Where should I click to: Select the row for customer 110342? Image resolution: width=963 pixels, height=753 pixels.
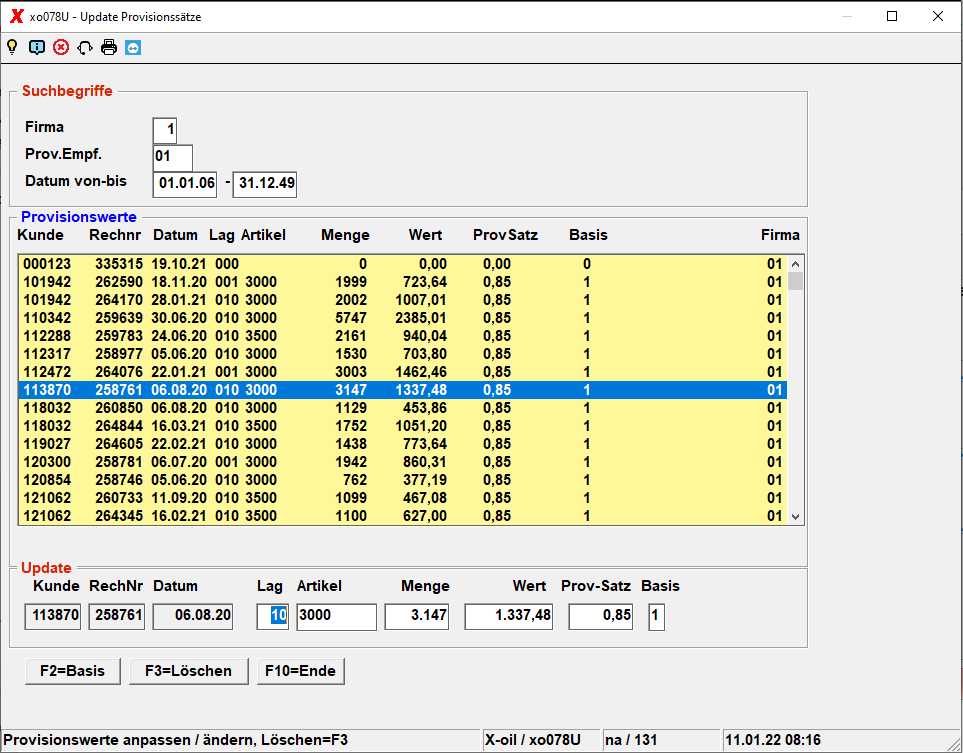point(403,318)
